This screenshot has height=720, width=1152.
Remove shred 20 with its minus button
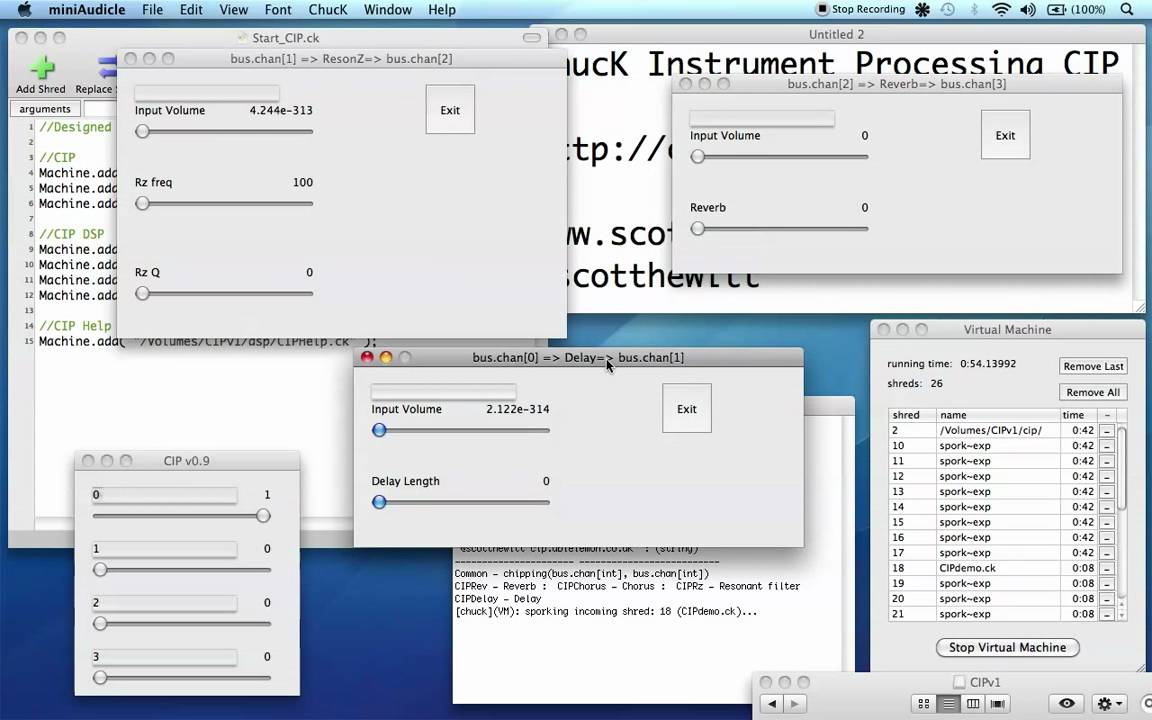(x=1106, y=599)
